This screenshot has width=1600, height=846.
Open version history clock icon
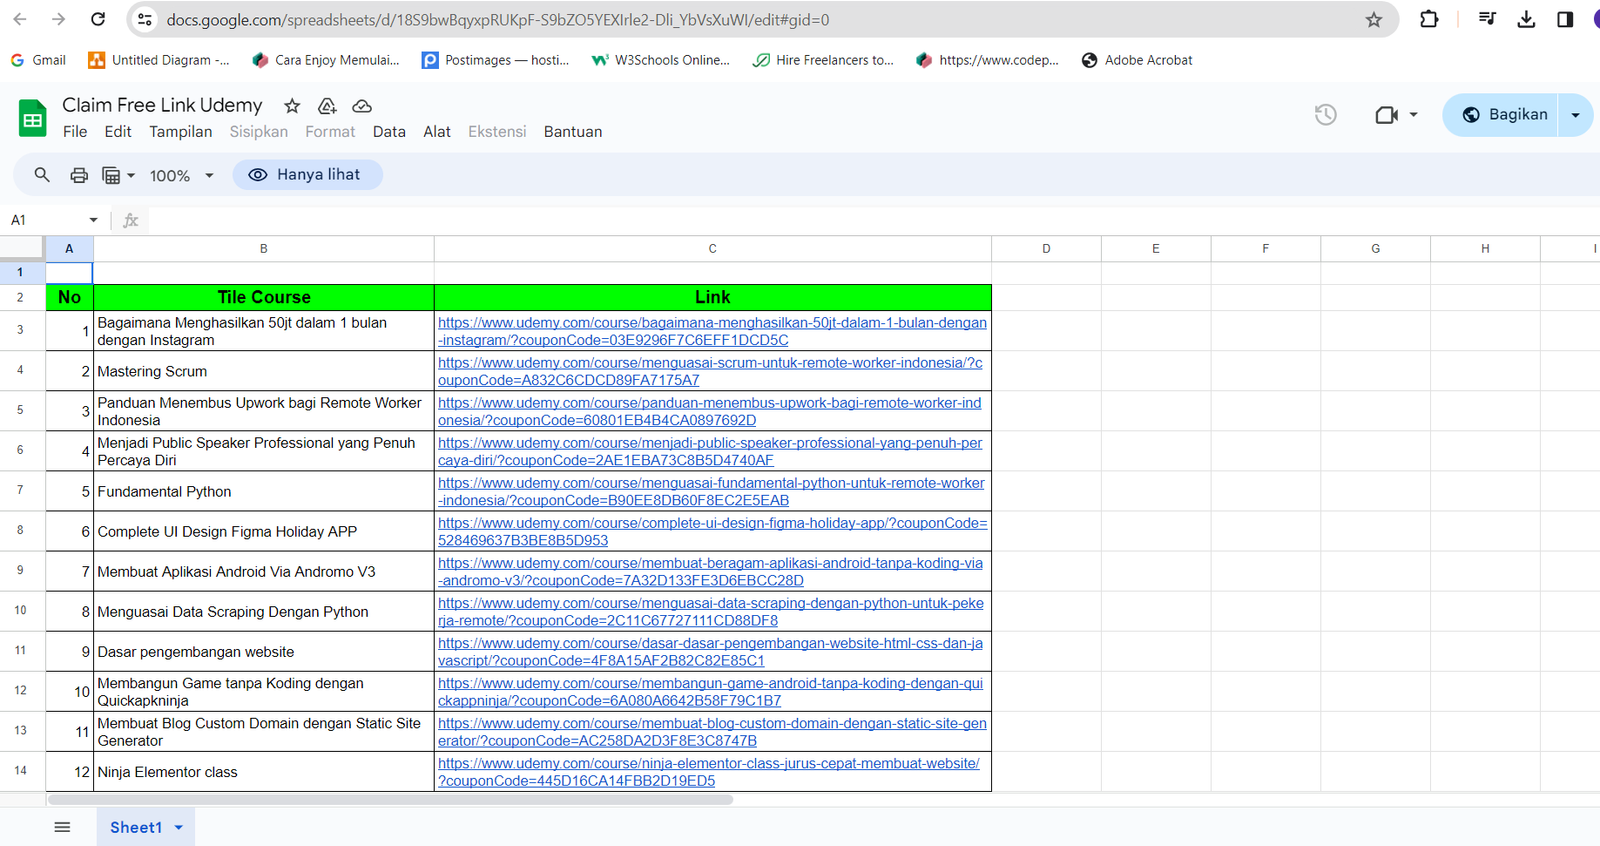[x=1326, y=114]
